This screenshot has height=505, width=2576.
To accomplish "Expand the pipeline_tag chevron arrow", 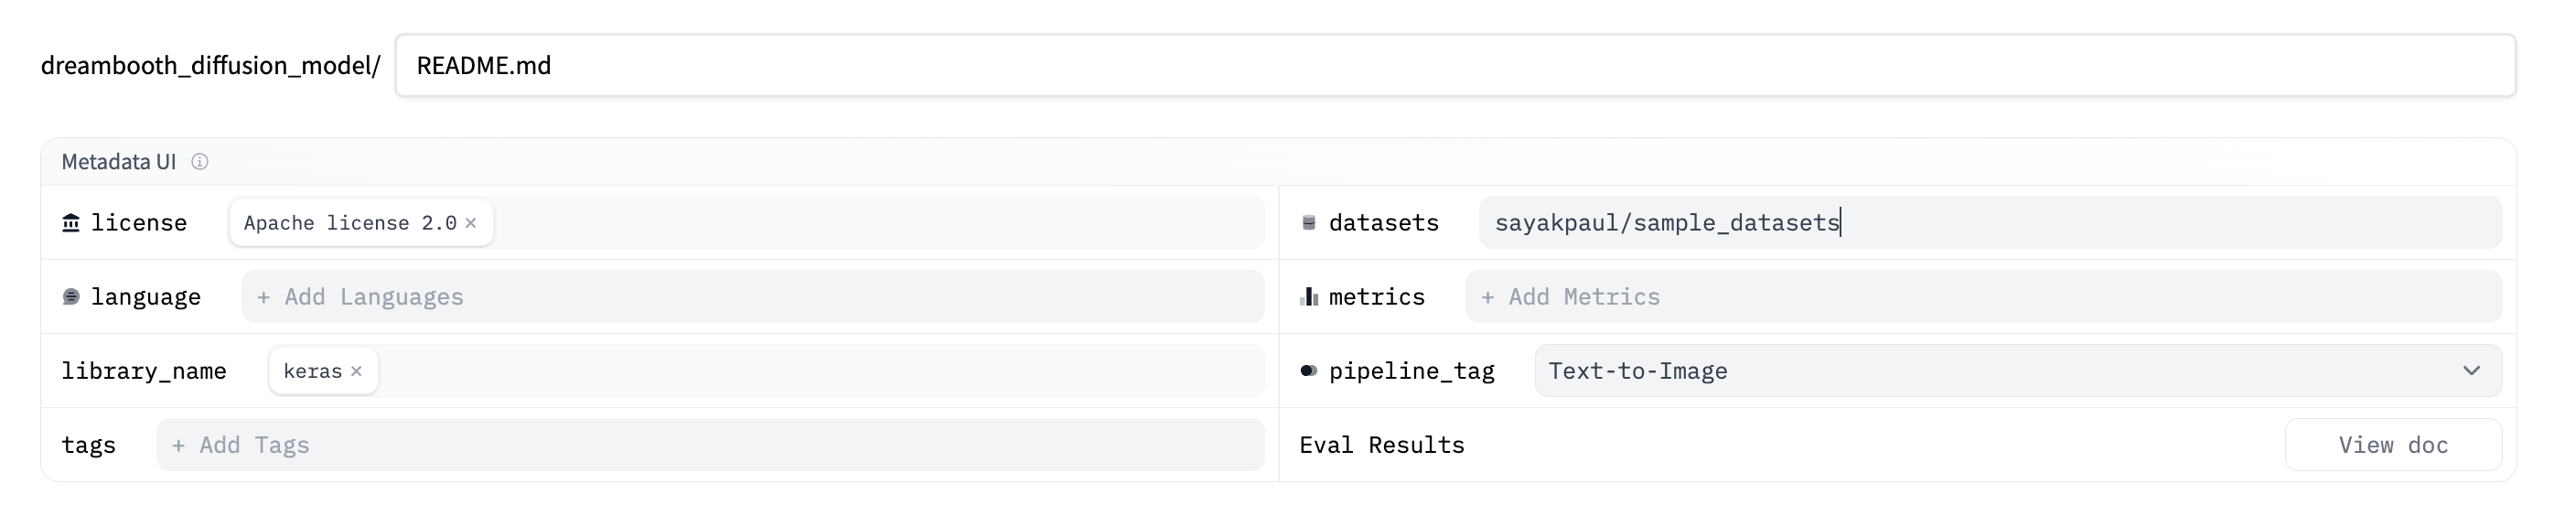I will (2471, 371).
